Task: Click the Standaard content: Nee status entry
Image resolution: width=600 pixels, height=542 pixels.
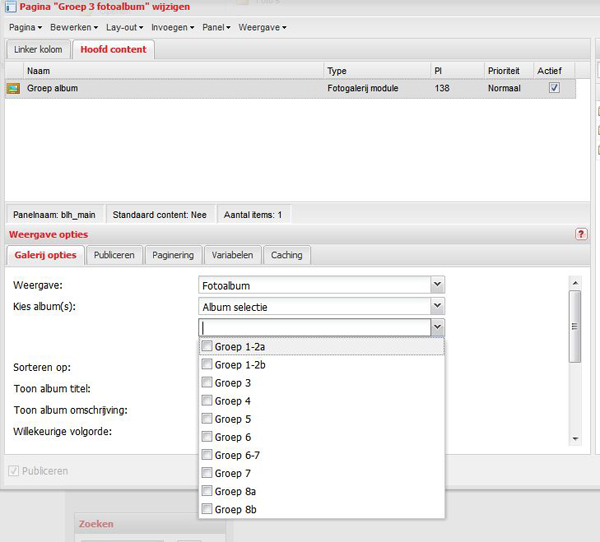Action: (x=160, y=215)
